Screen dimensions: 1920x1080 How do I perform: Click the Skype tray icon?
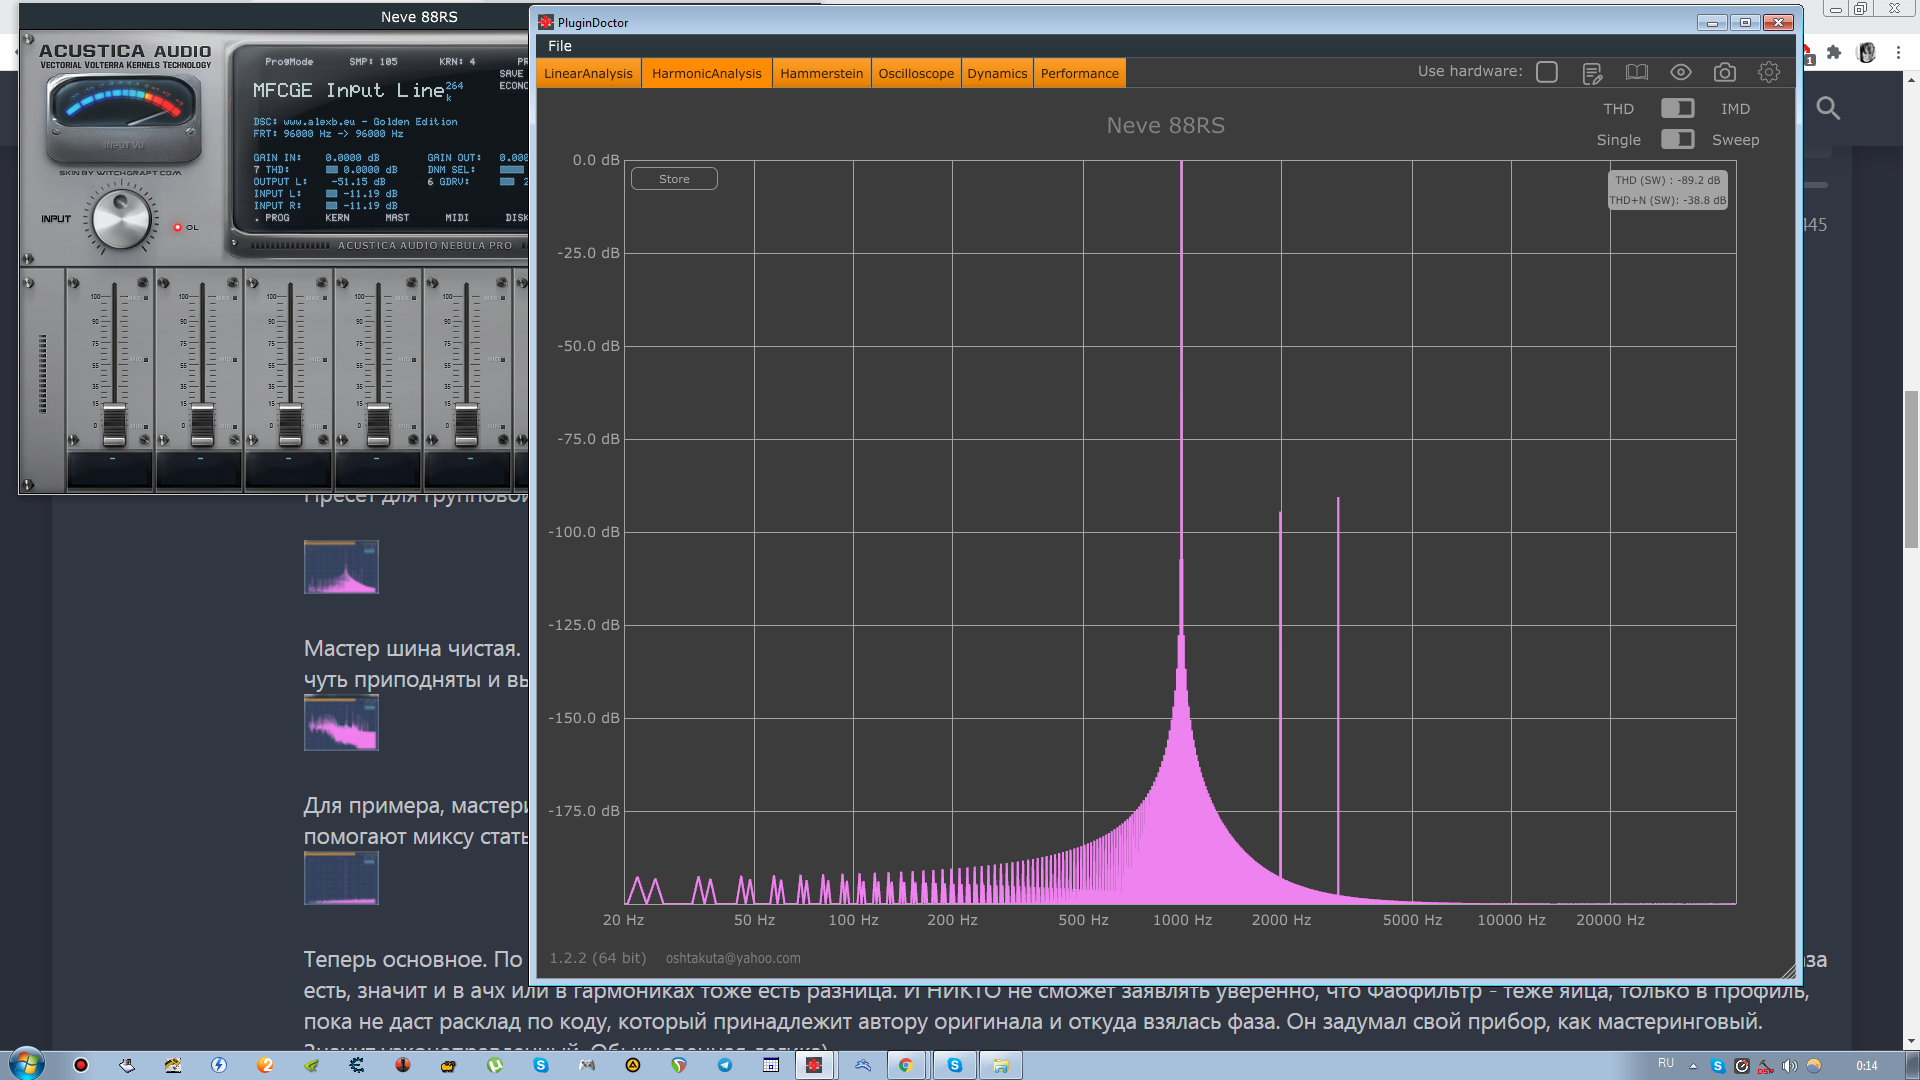(x=1717, y=1066)
